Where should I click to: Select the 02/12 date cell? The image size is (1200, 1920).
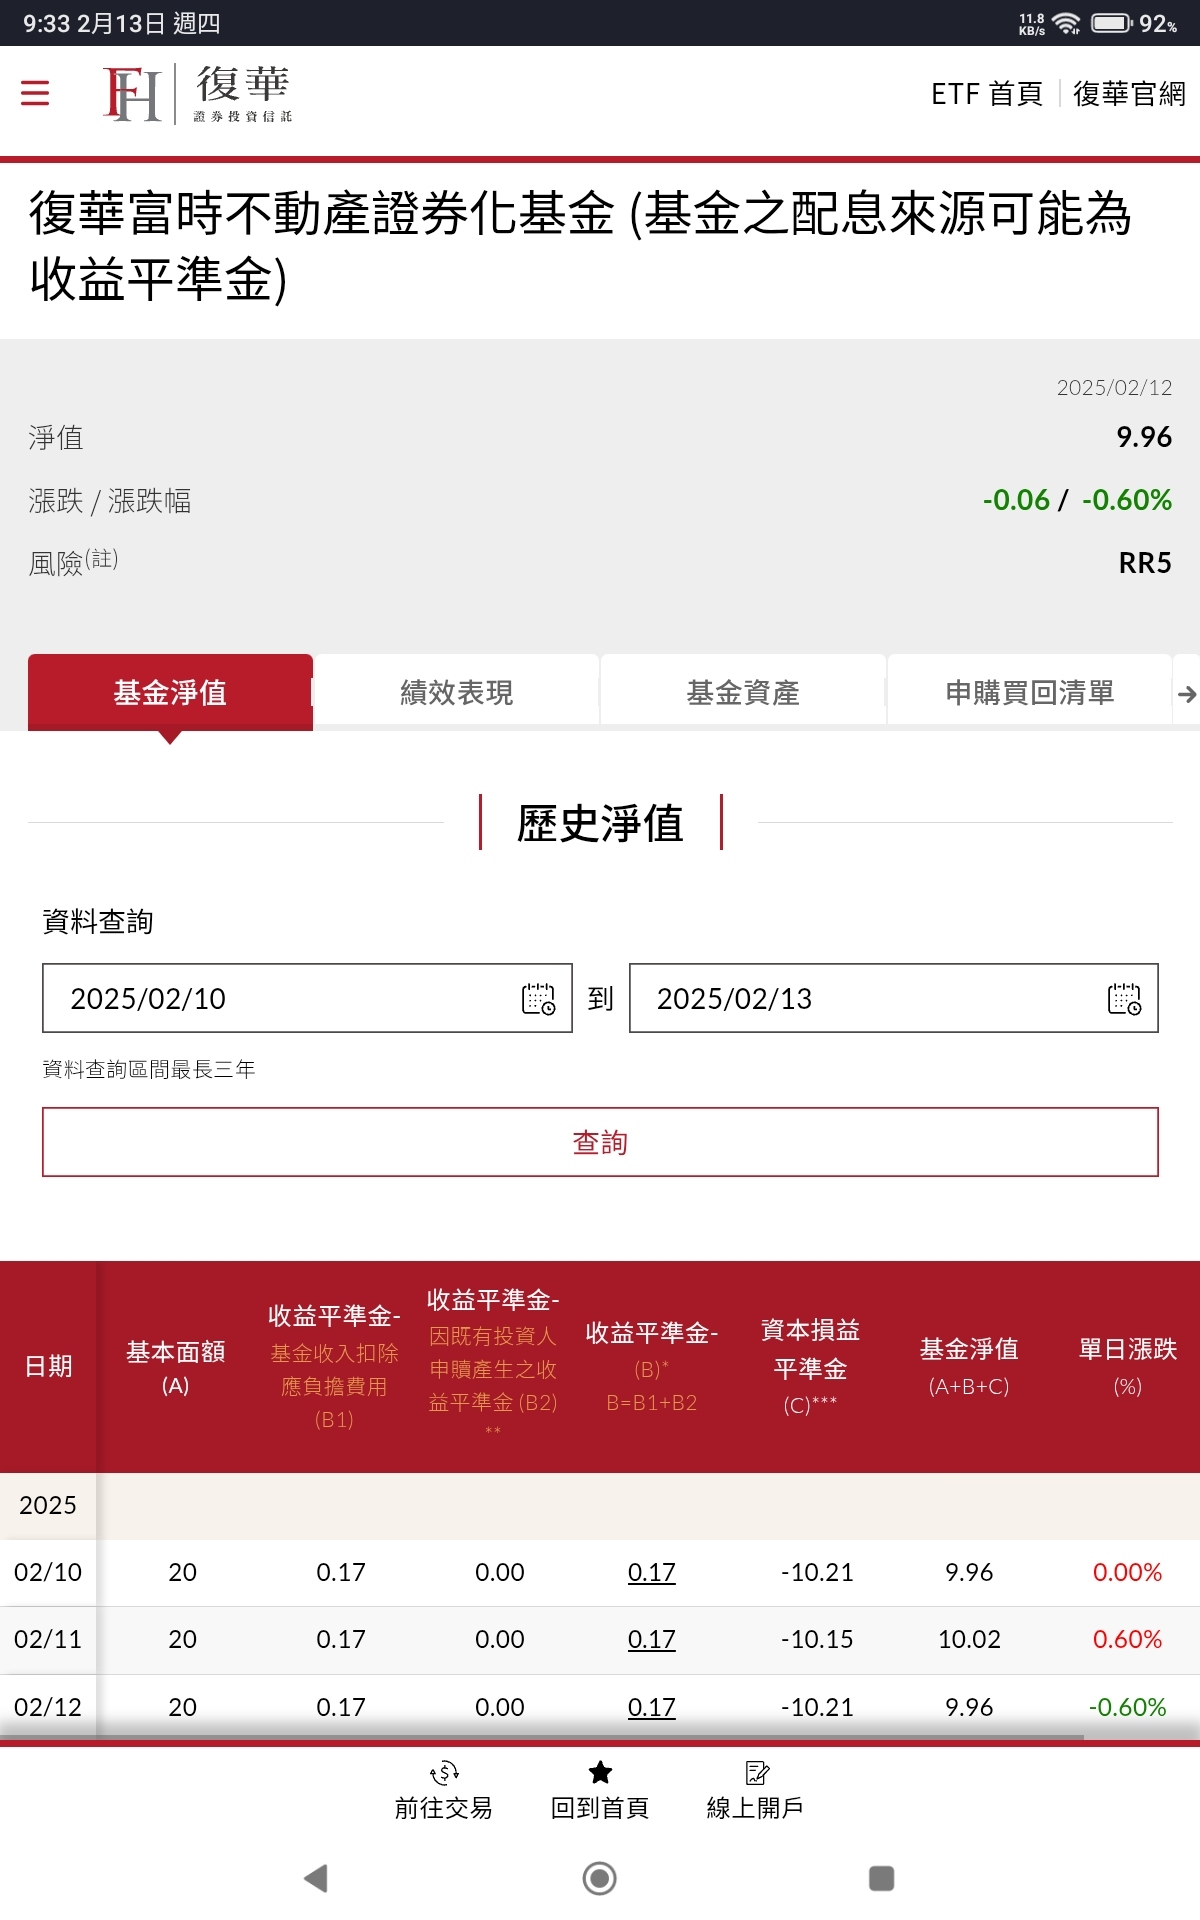[48, 1707]
